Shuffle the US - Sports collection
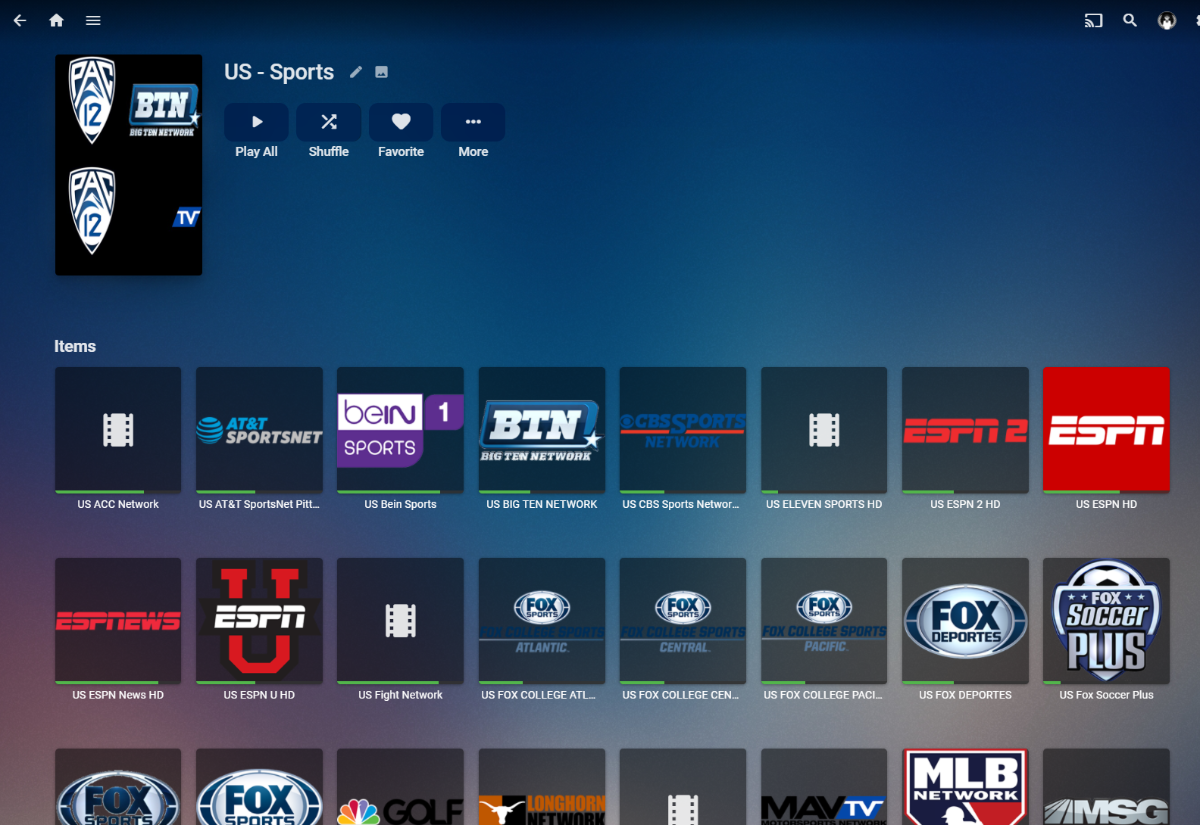 point(329,122)
